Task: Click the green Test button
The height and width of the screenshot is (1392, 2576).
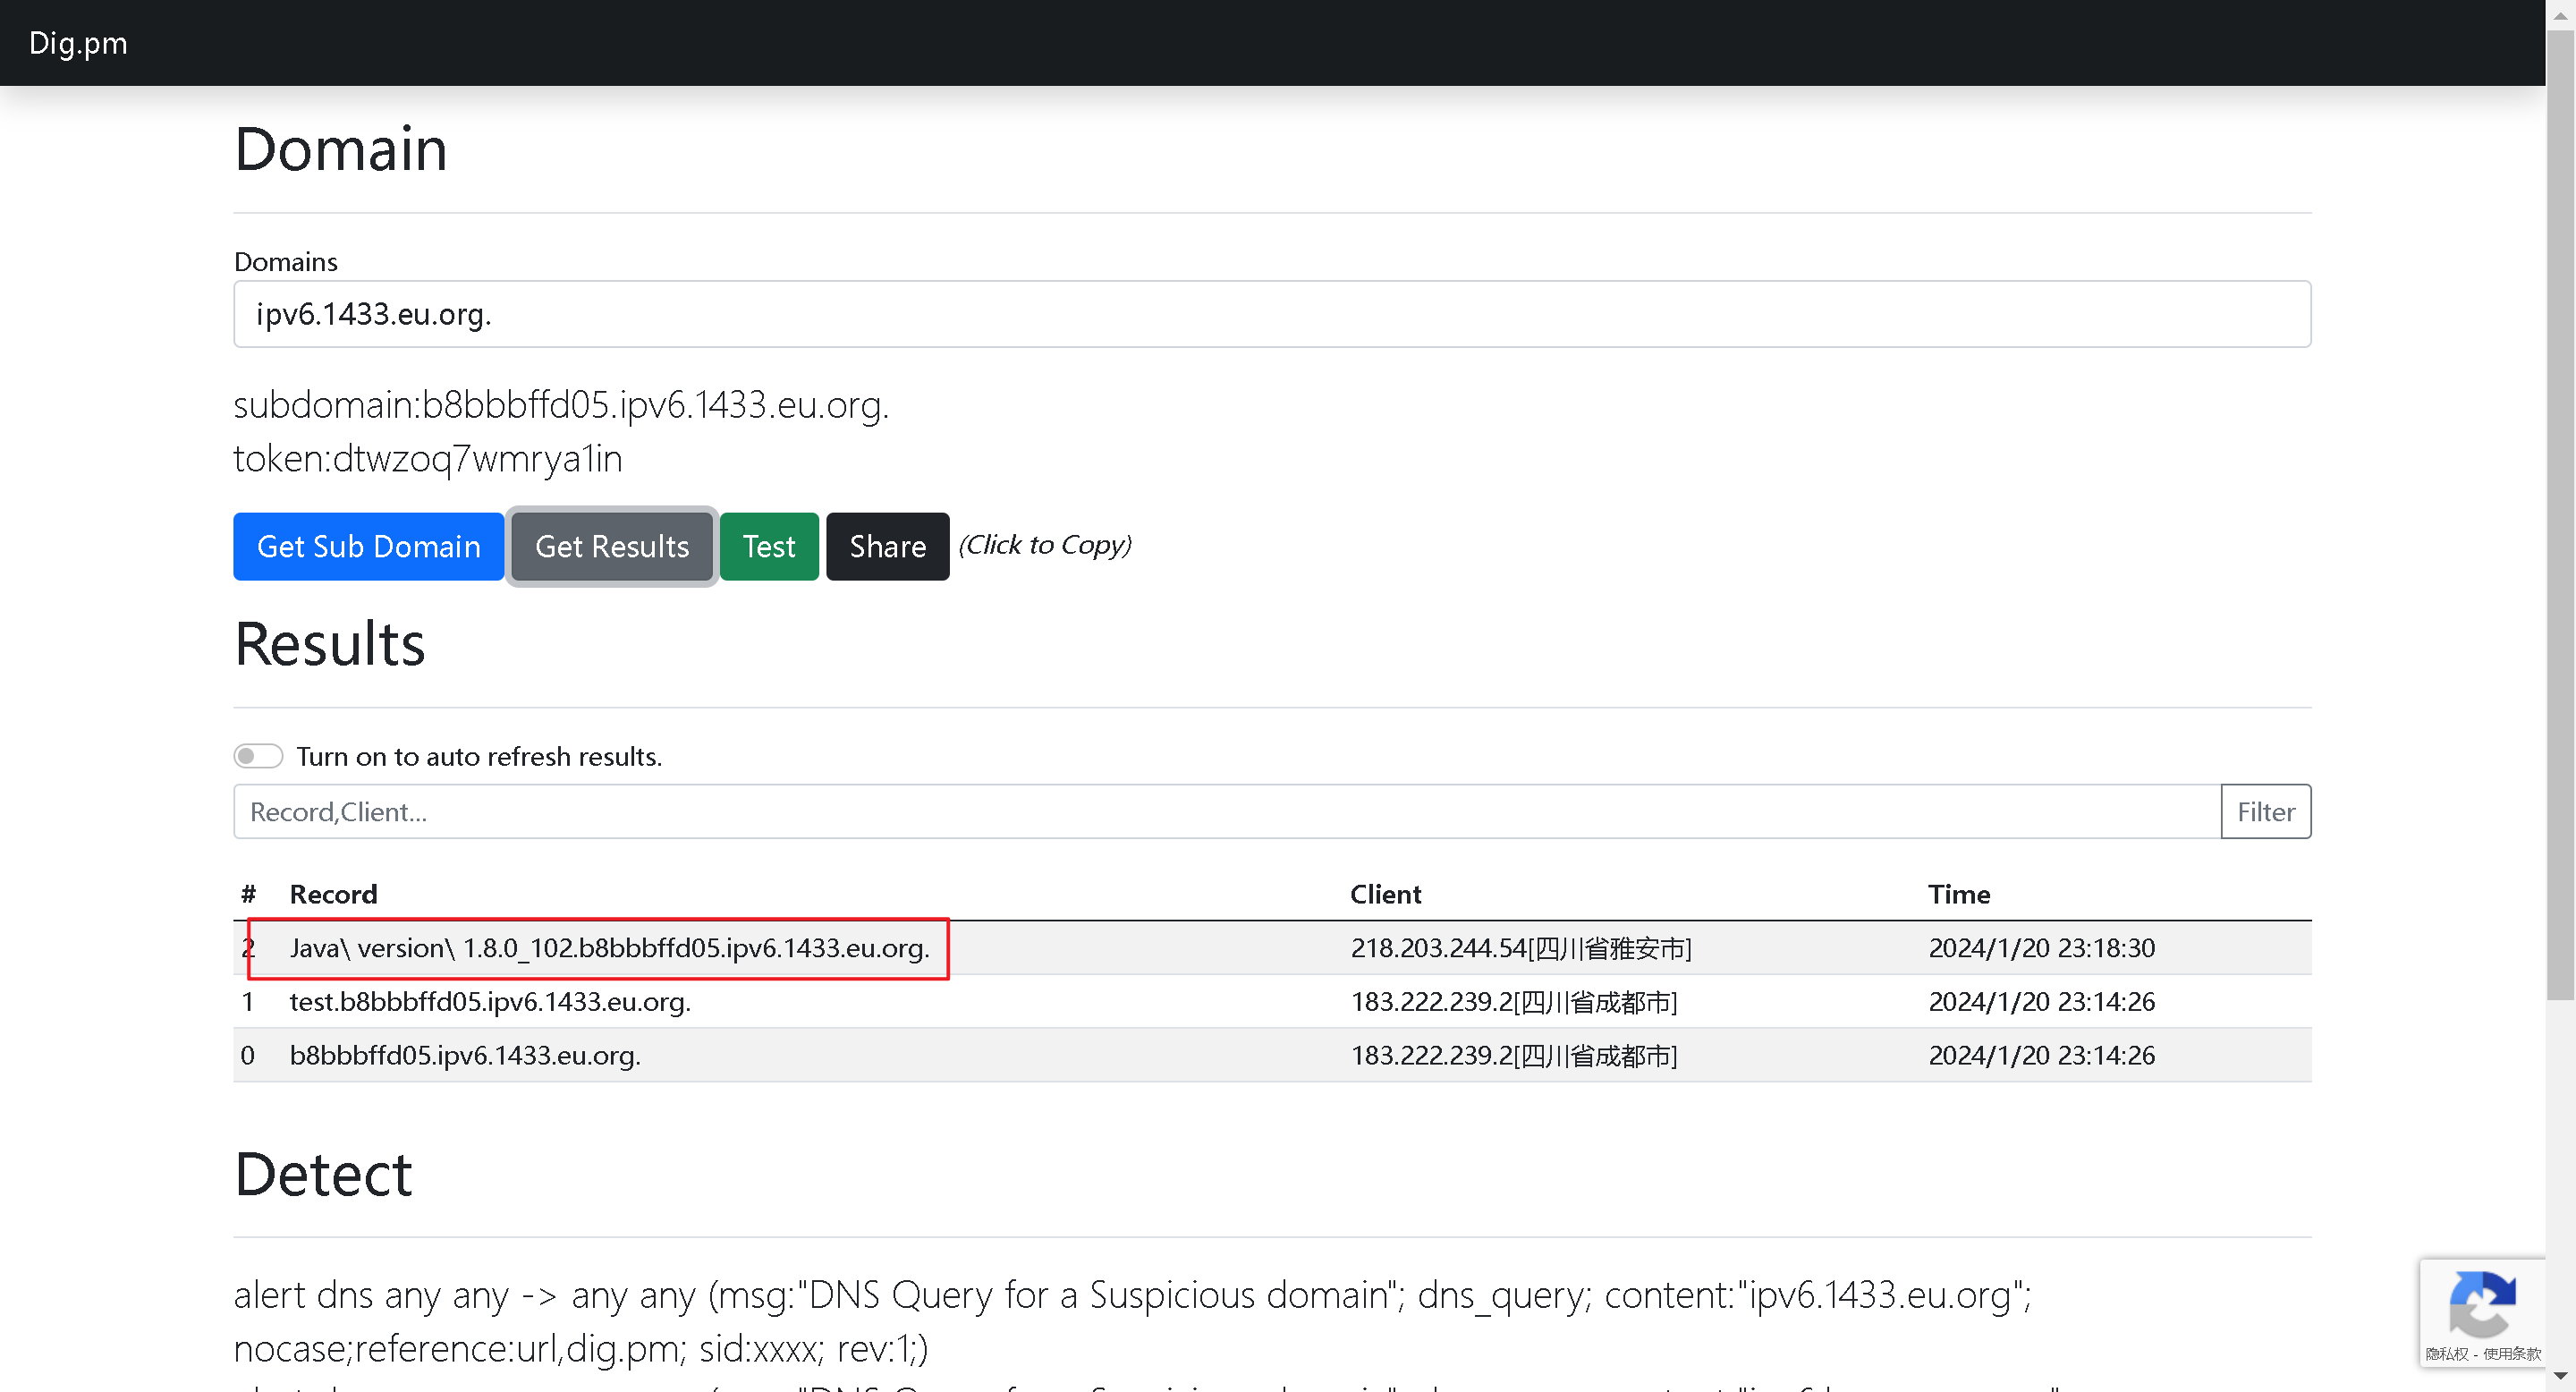Action: pyautogui.click(x=768, y=546)
